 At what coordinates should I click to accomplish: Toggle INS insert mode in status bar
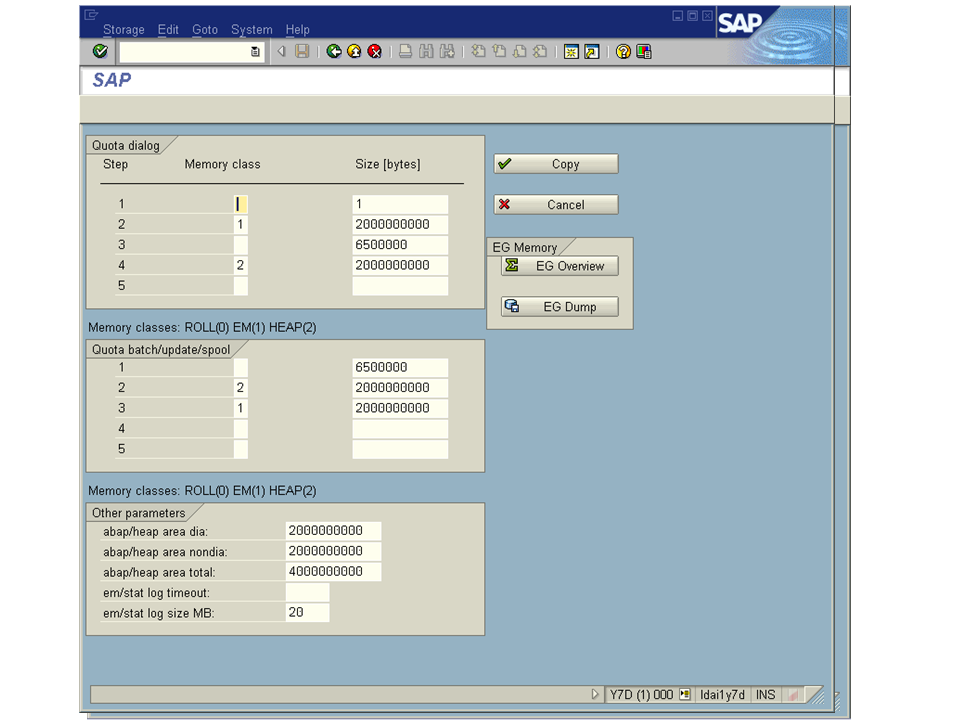[765, 694]
